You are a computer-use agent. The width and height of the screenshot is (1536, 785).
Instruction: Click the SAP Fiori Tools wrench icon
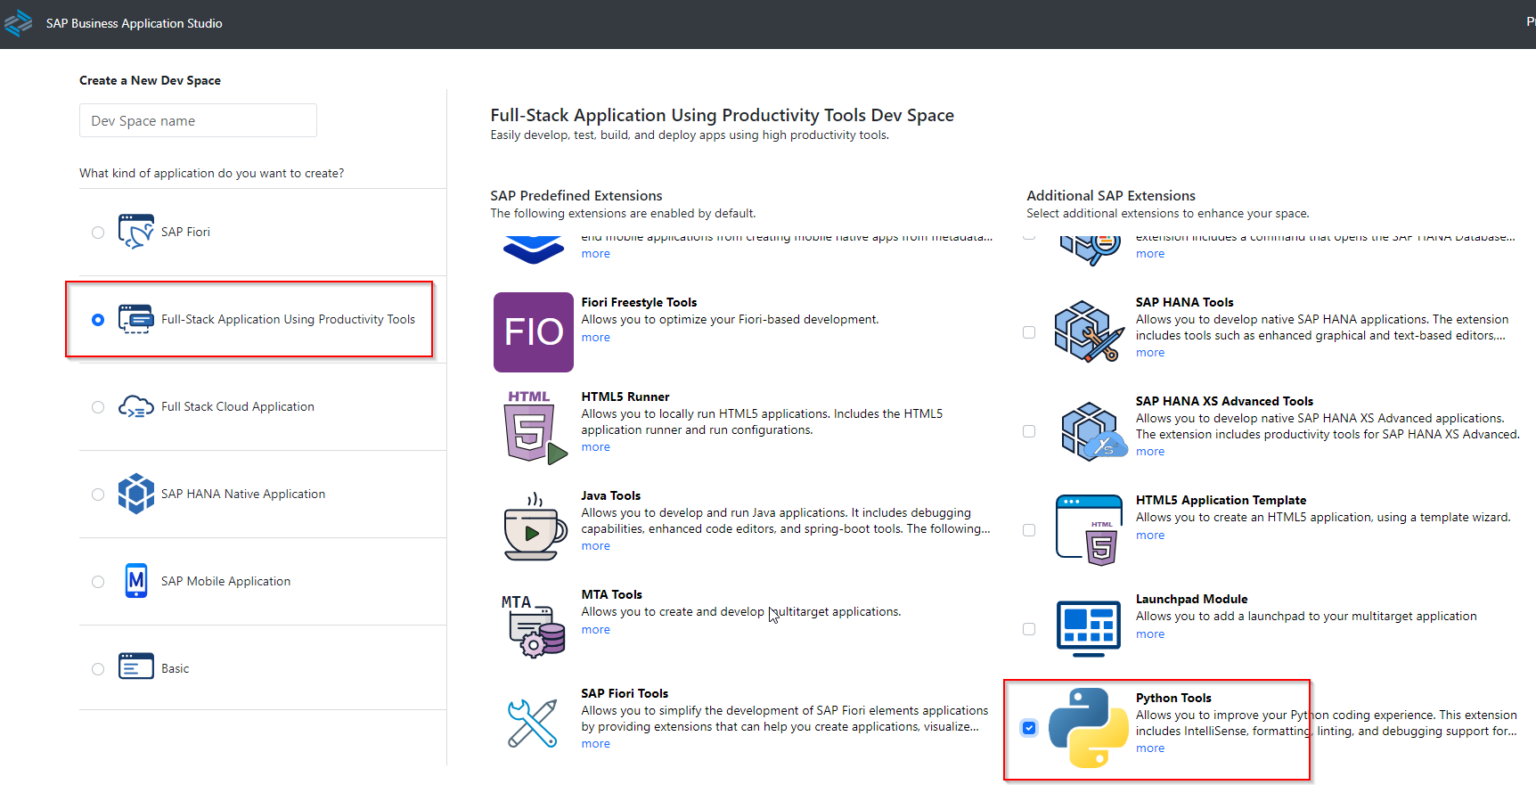tap(533, 721)
